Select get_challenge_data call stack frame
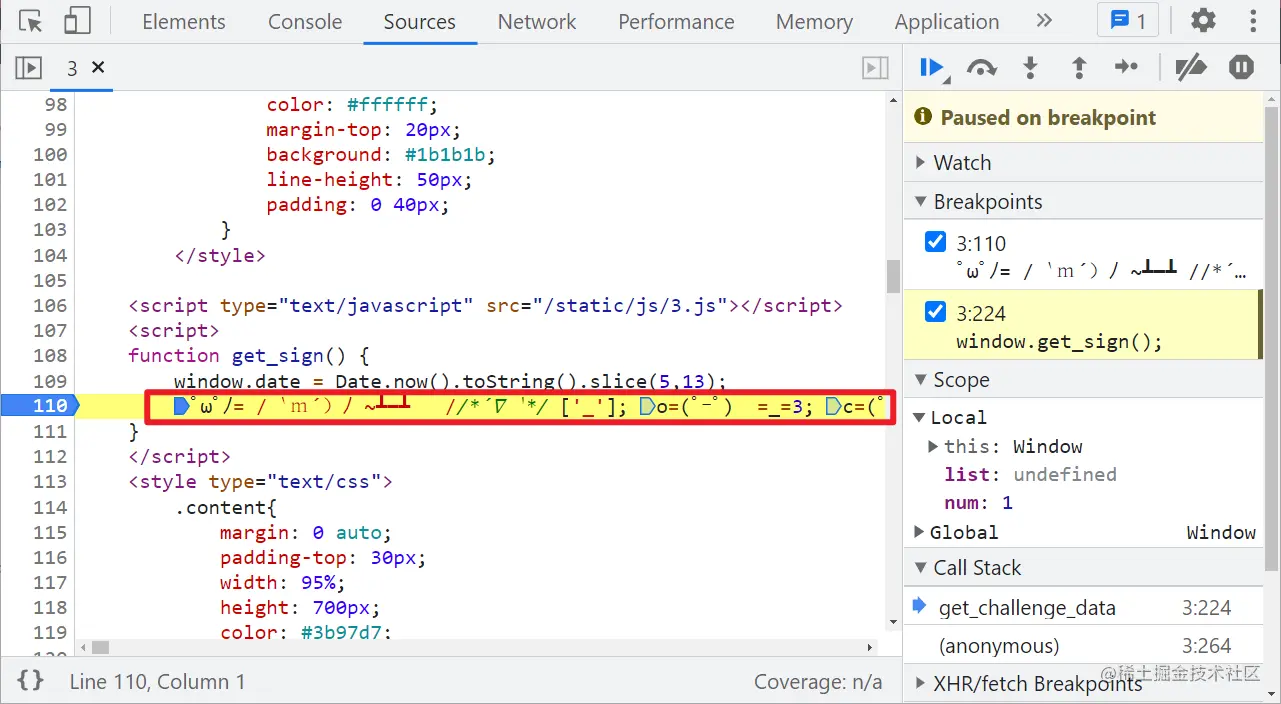 pos(1084,607)
